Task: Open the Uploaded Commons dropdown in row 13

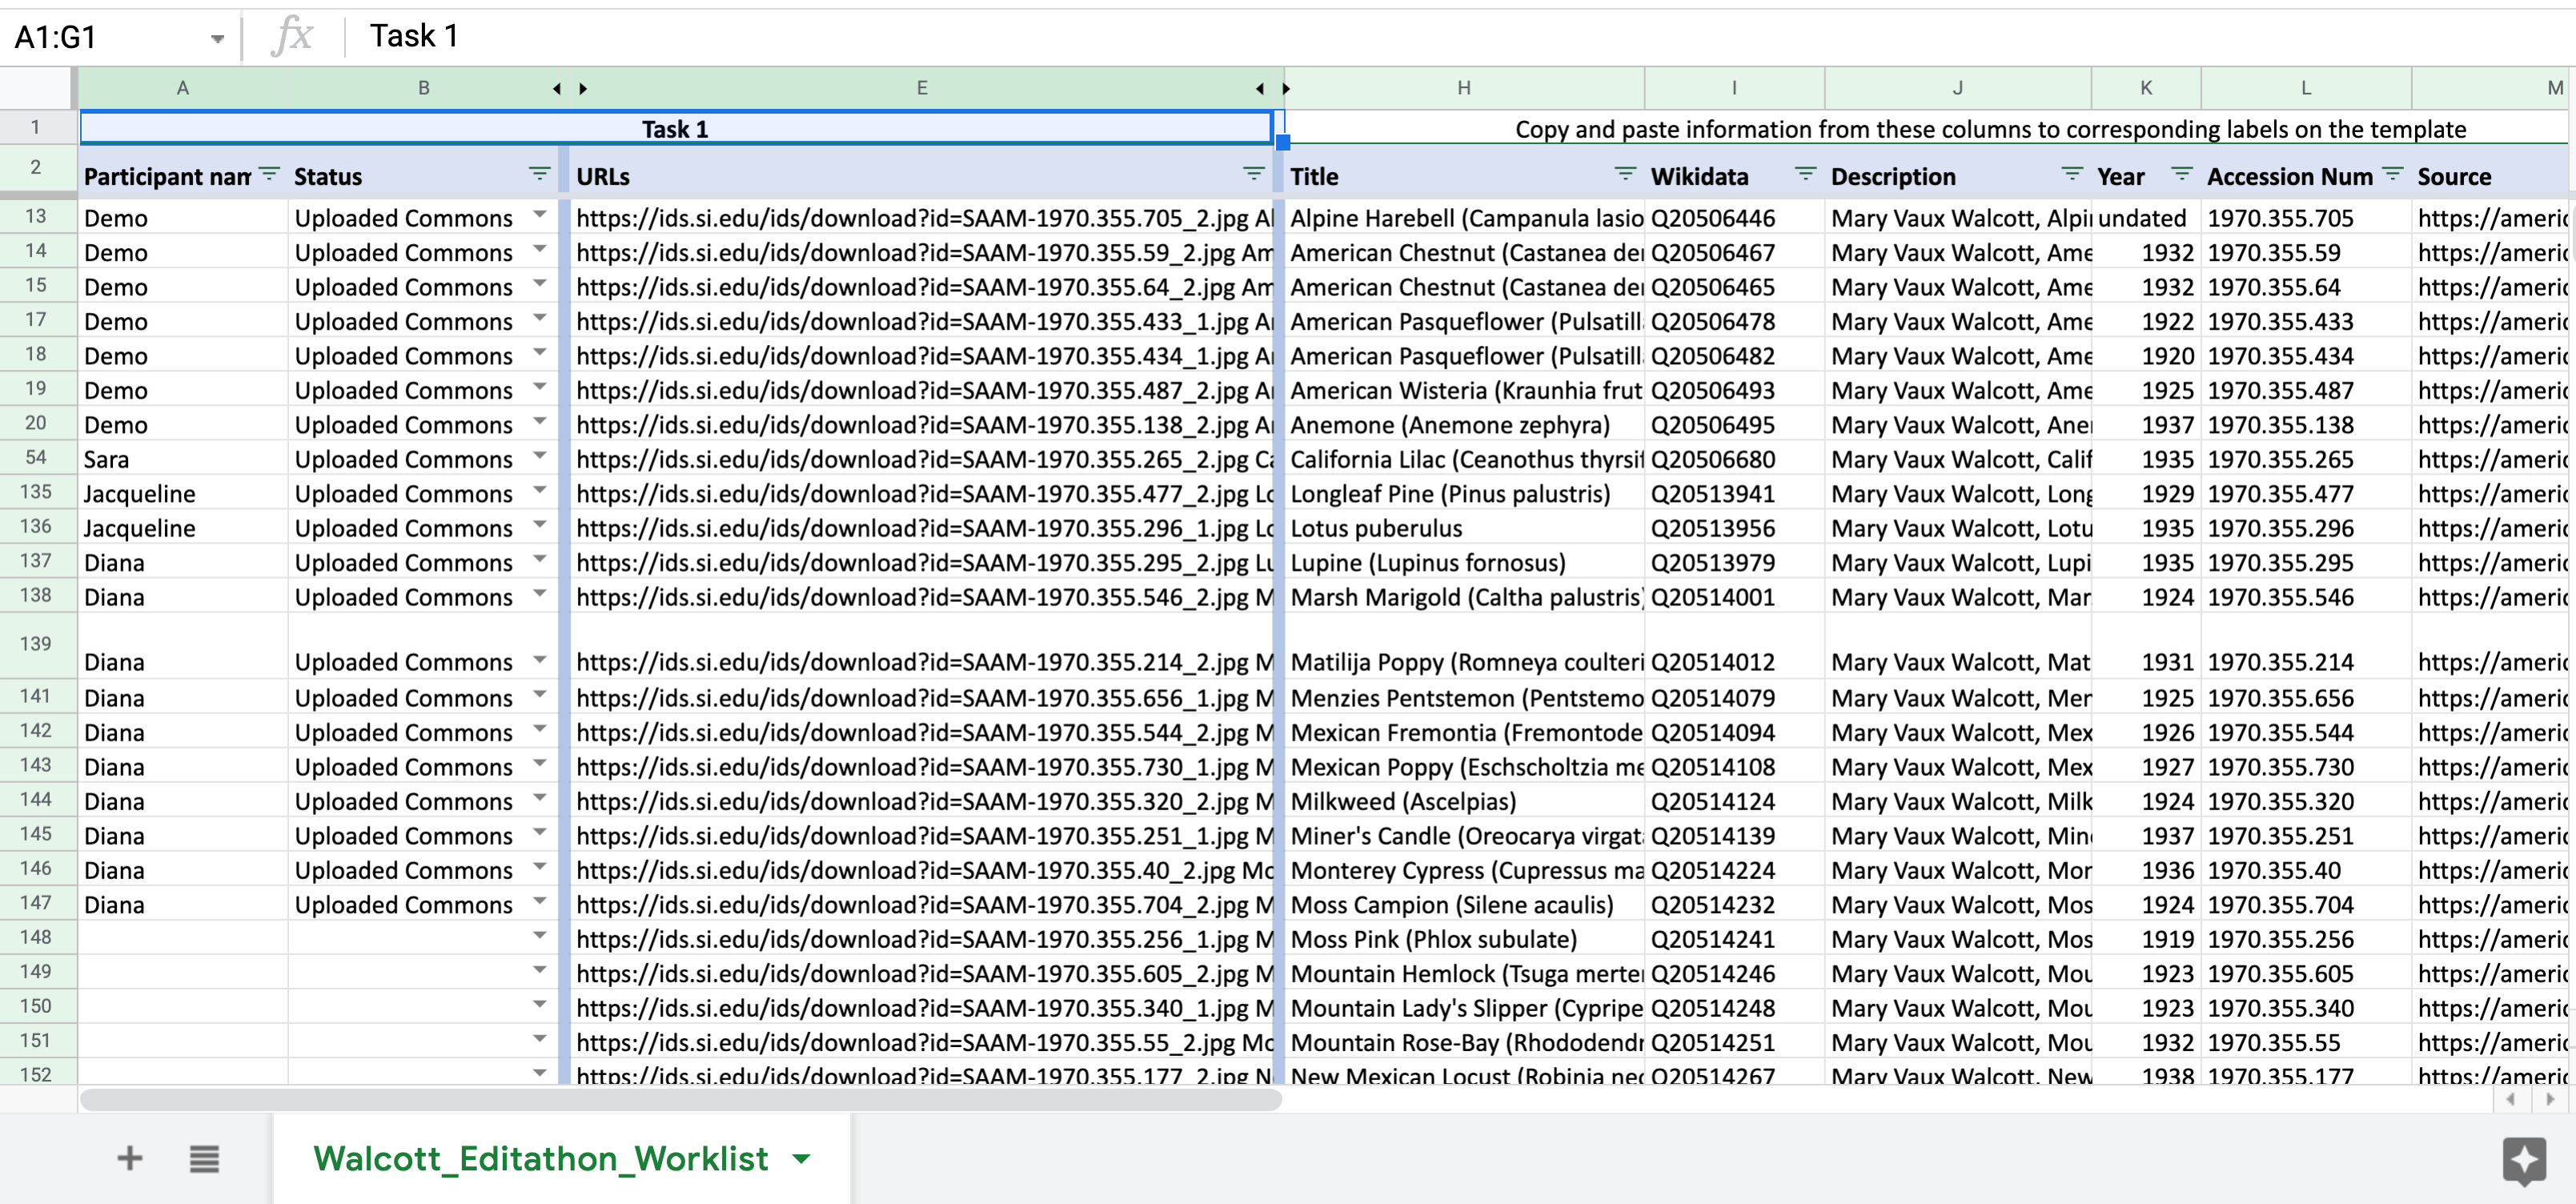Action: 540,215
